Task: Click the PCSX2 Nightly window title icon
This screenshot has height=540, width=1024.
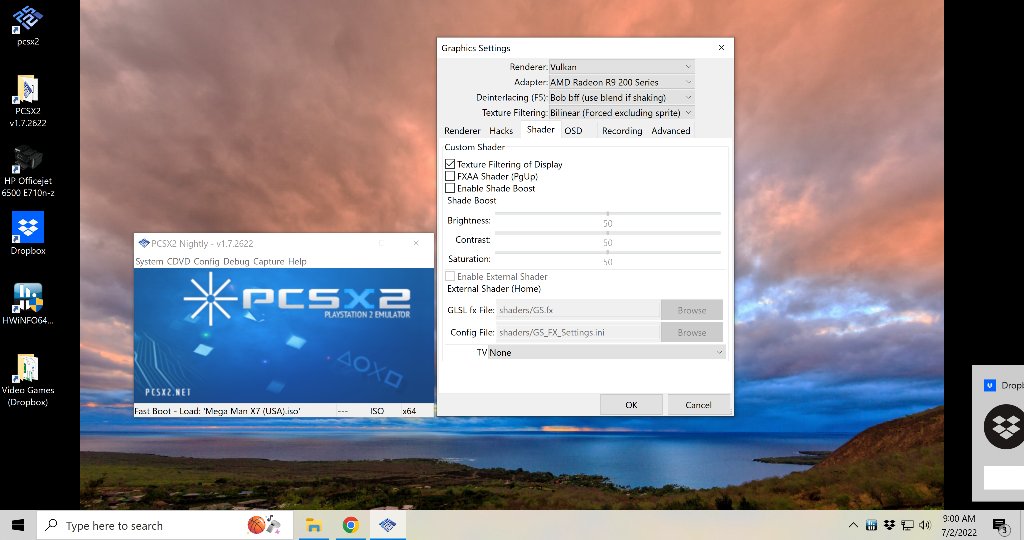Action: [144, 243]
